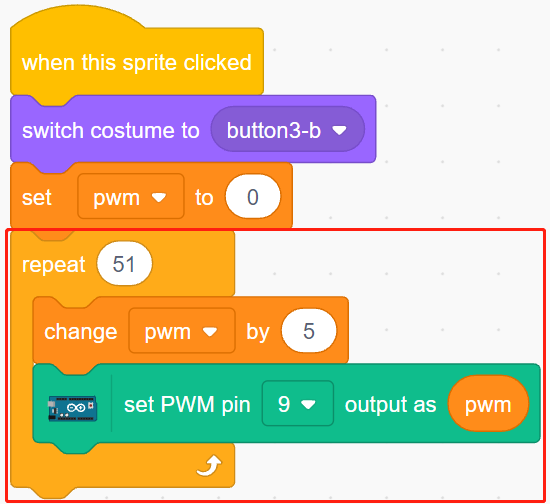Select the when this sprite clicked block

pyautogui.click(x=137, y=62)
